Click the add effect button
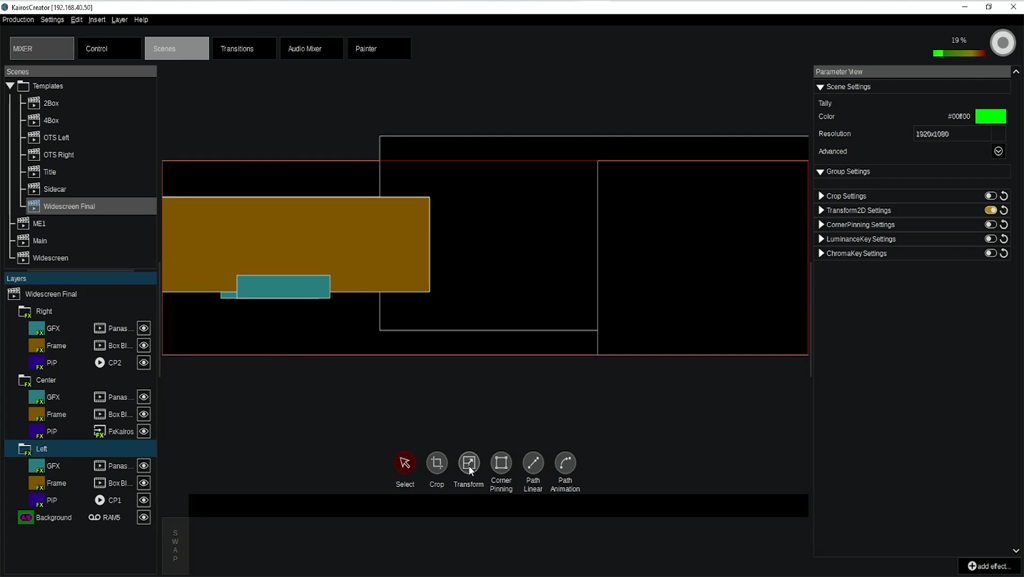 point(989,566)
